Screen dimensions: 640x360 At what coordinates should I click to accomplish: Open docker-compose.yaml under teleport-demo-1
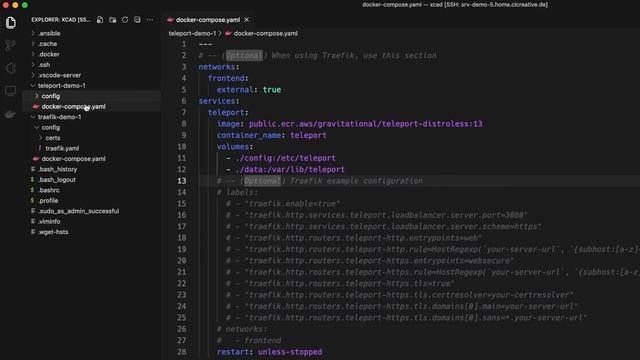coord(73,107)
